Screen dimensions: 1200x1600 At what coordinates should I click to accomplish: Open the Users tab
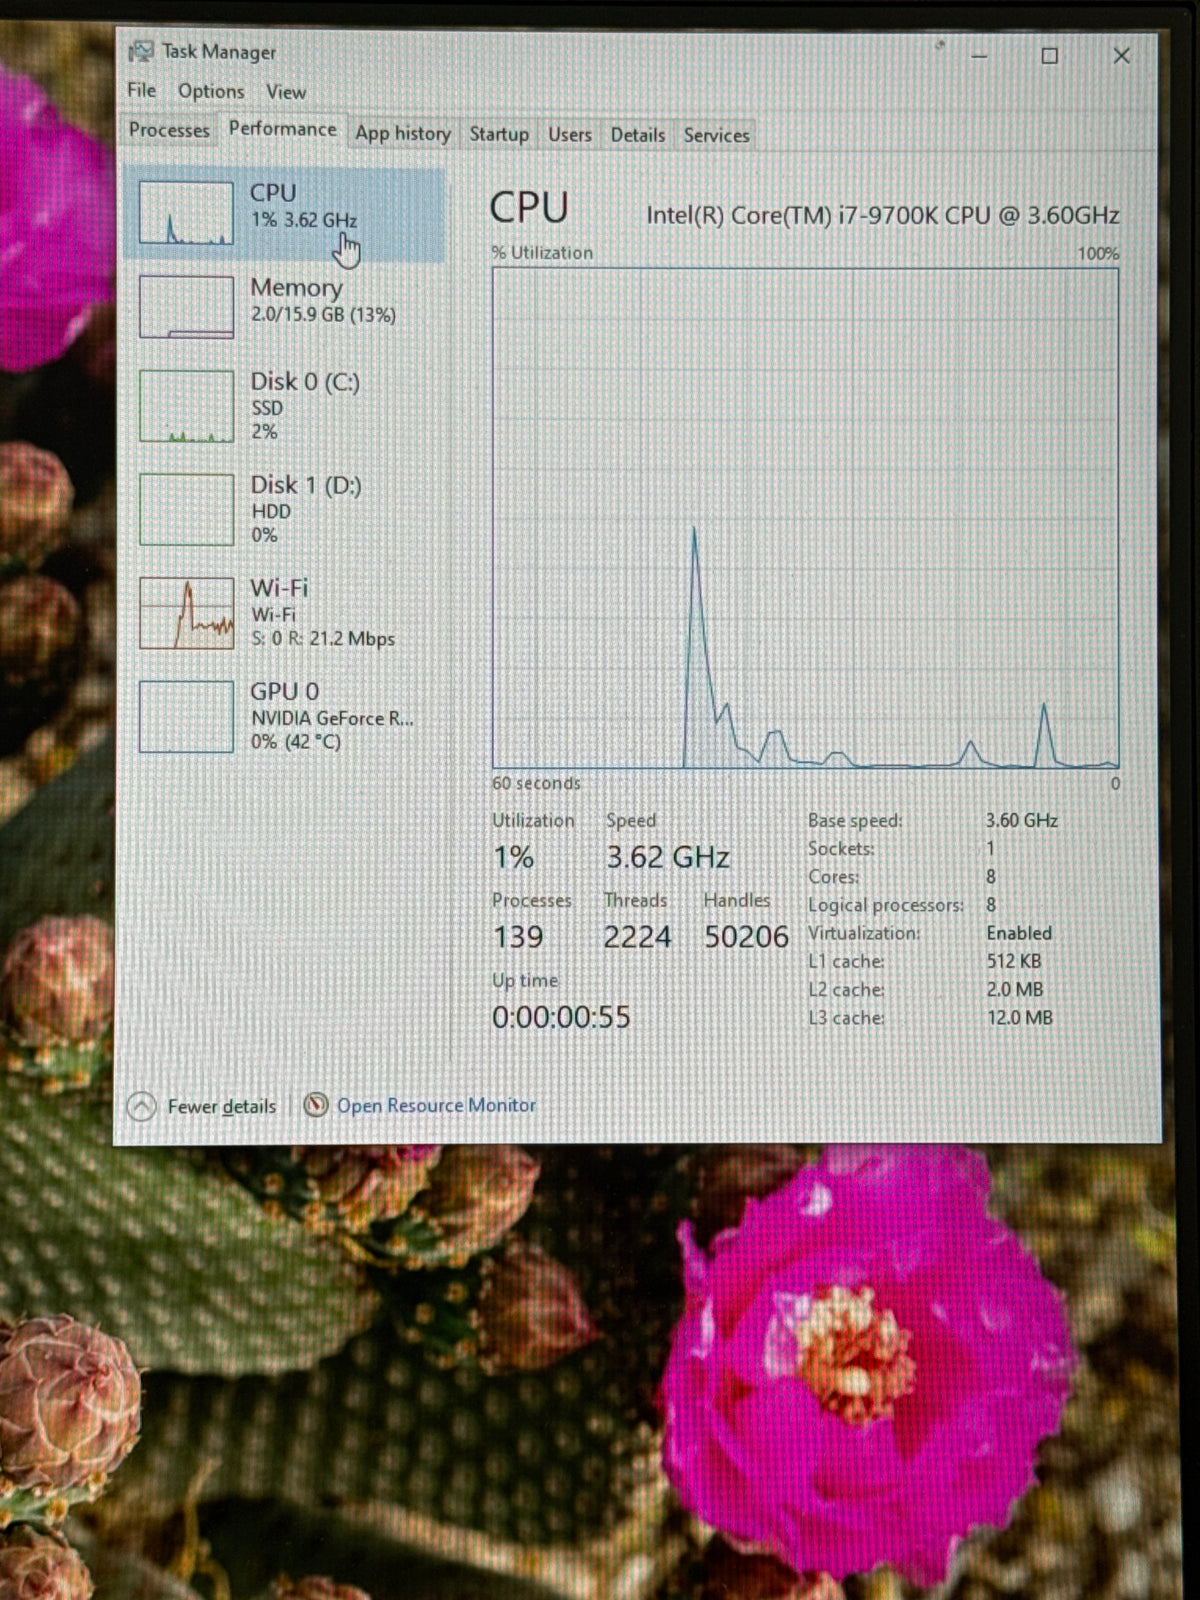pyautogui.click(x=570, y=134)
